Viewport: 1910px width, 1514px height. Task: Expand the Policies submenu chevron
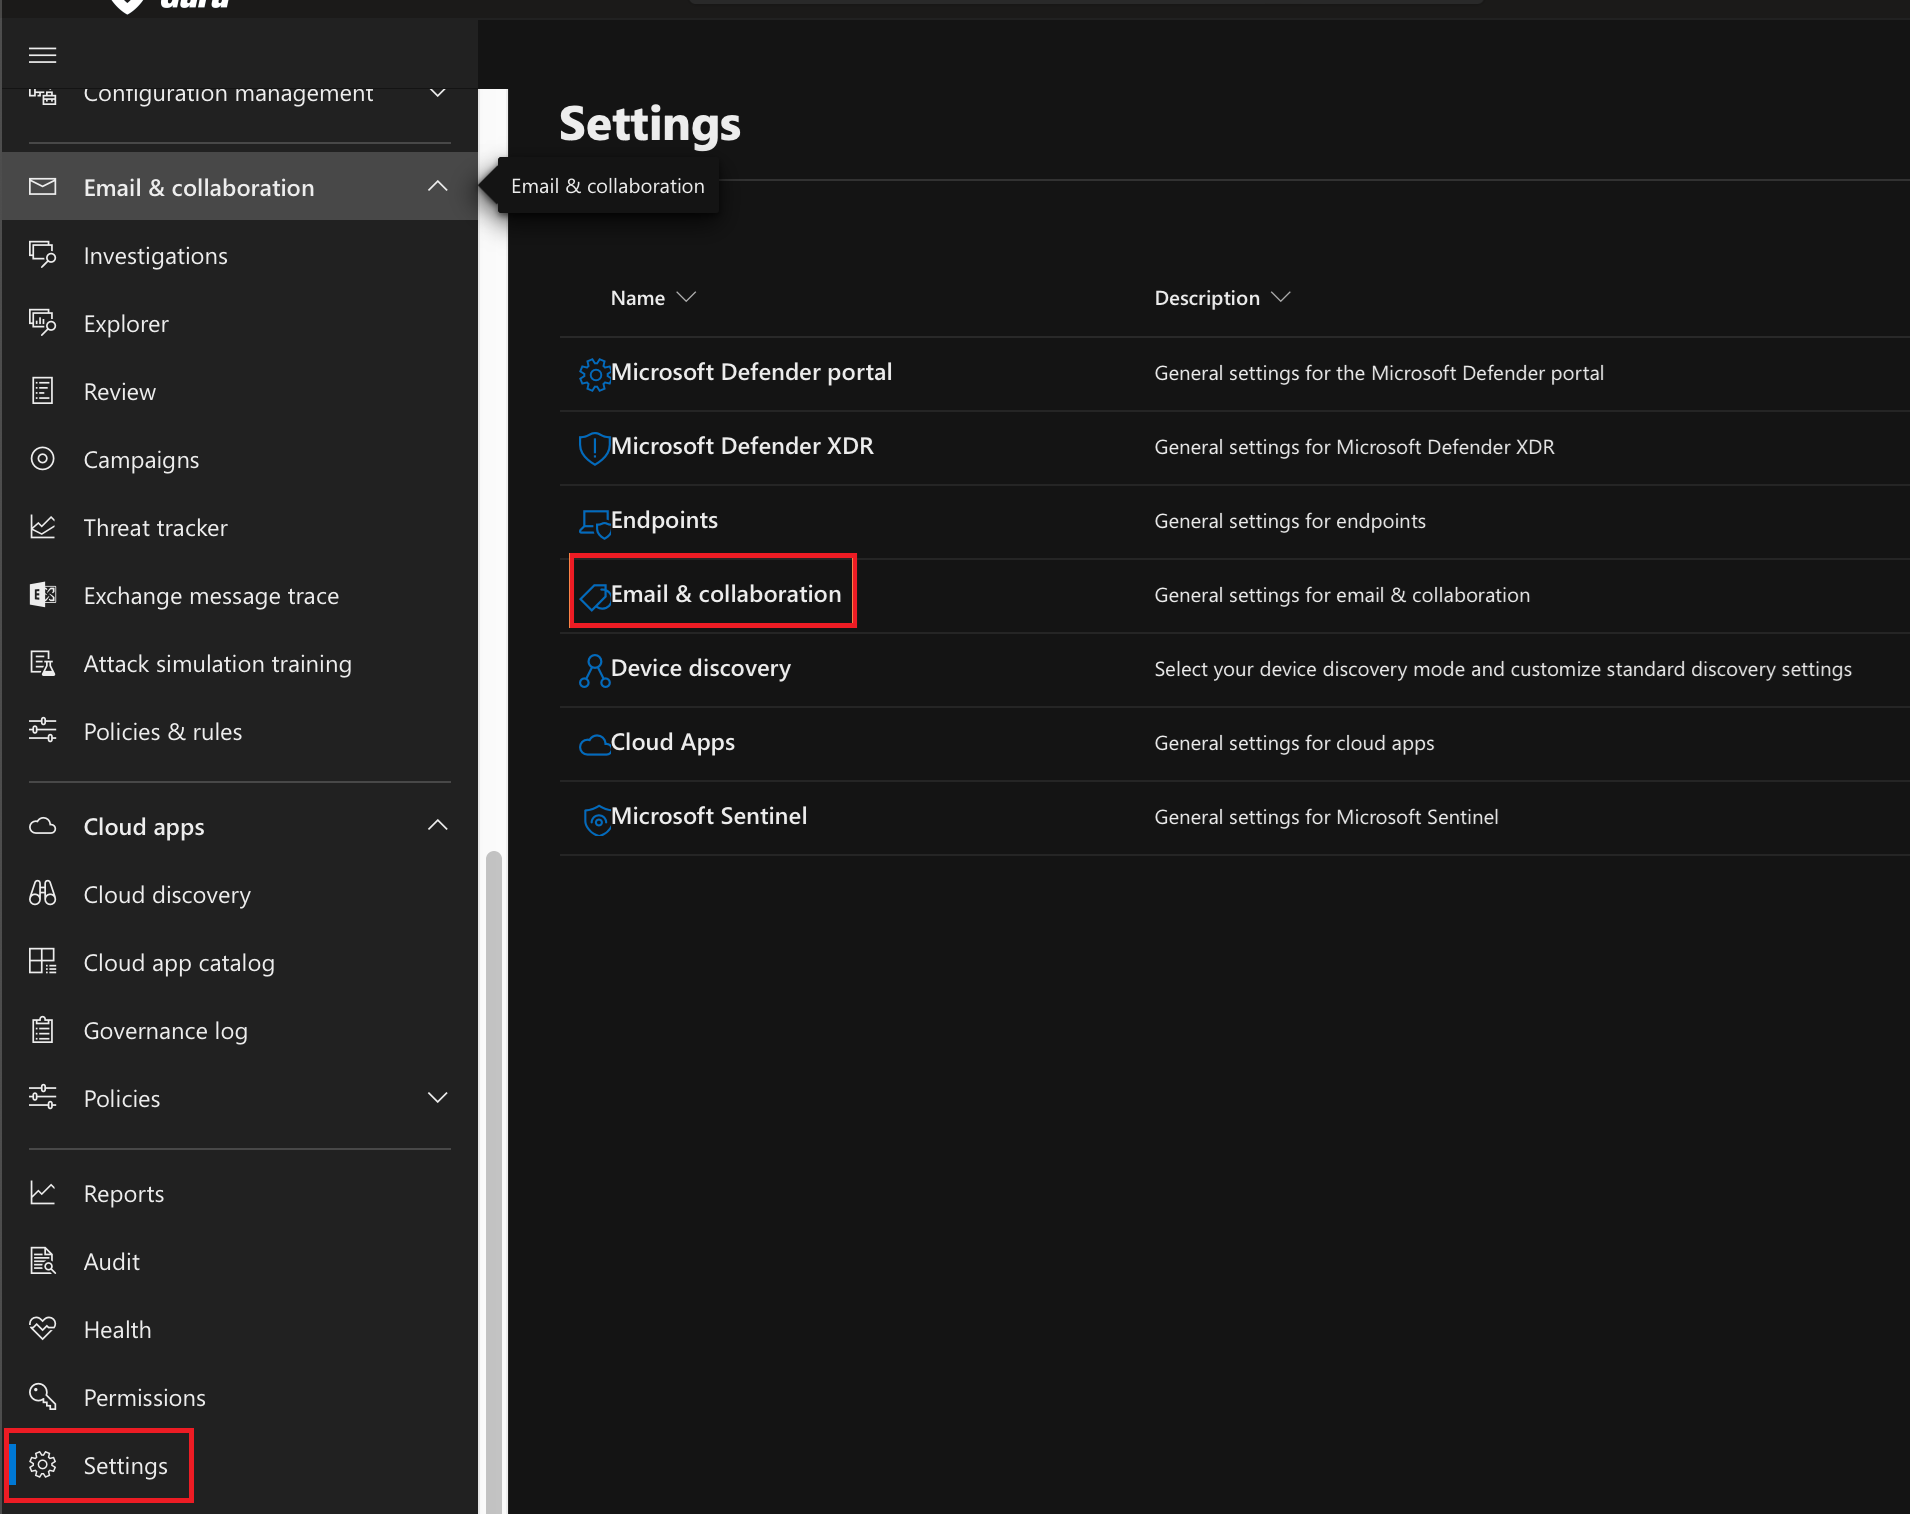(438, 1098)
